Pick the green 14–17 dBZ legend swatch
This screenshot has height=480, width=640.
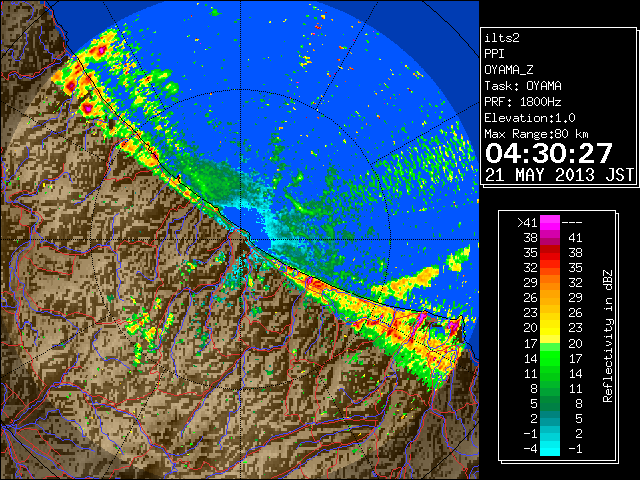point(550,358)
